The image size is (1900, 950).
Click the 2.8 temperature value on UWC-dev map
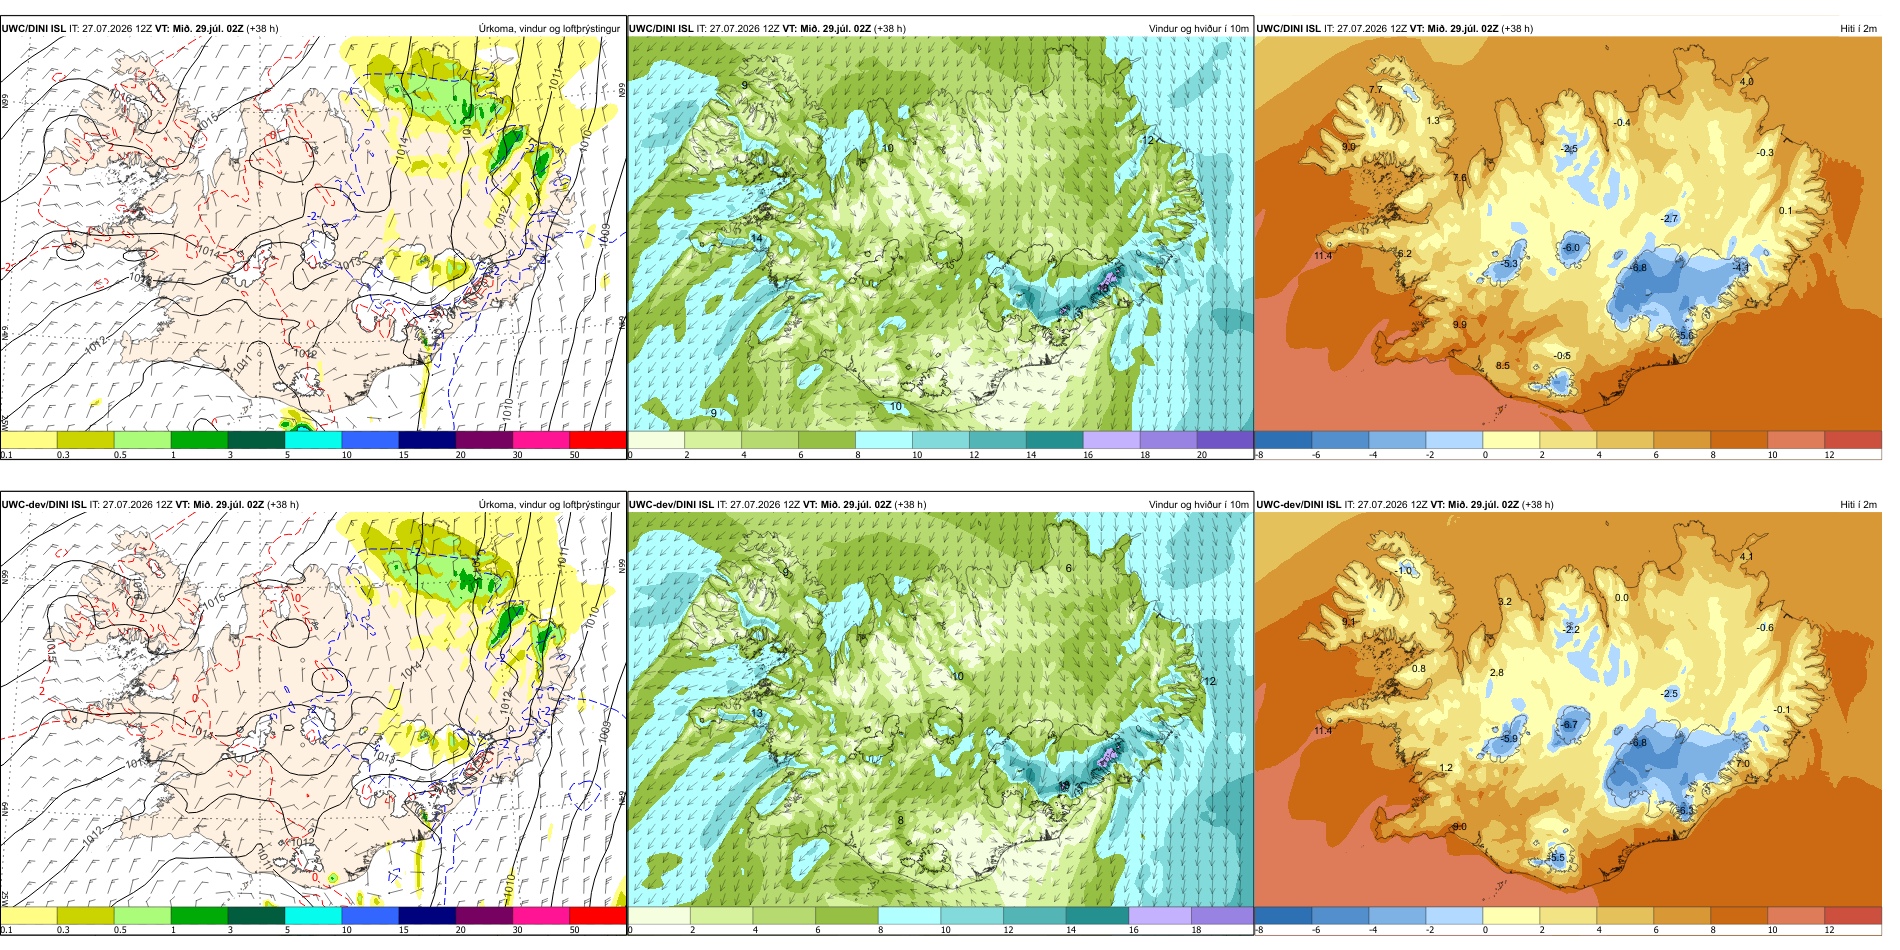click(x=1496, y=673)
